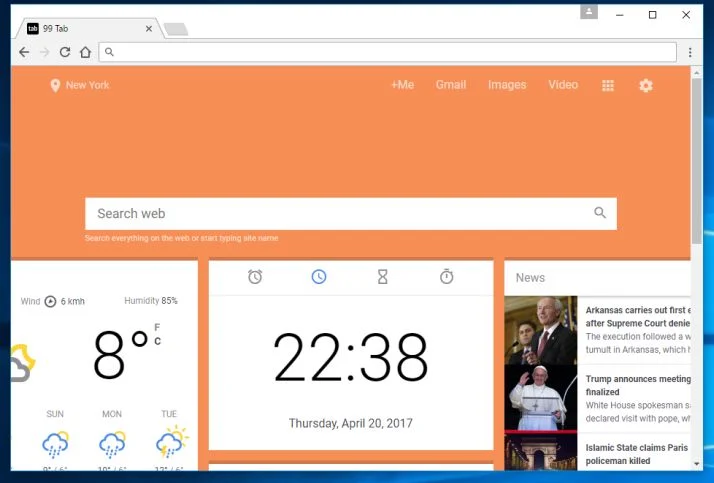Click the SUN forecast rain icon
The image size is (714, 483).
(56, 445)
